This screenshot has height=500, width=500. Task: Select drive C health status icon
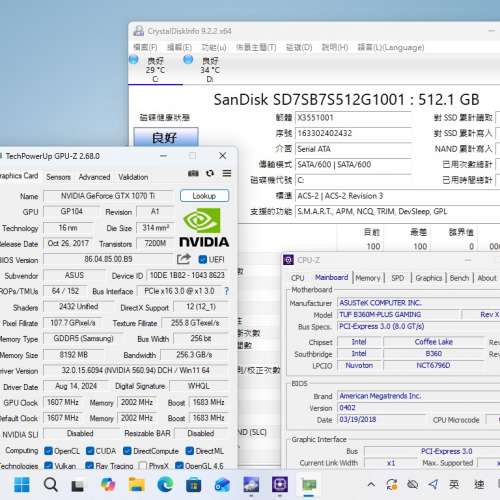134,60
